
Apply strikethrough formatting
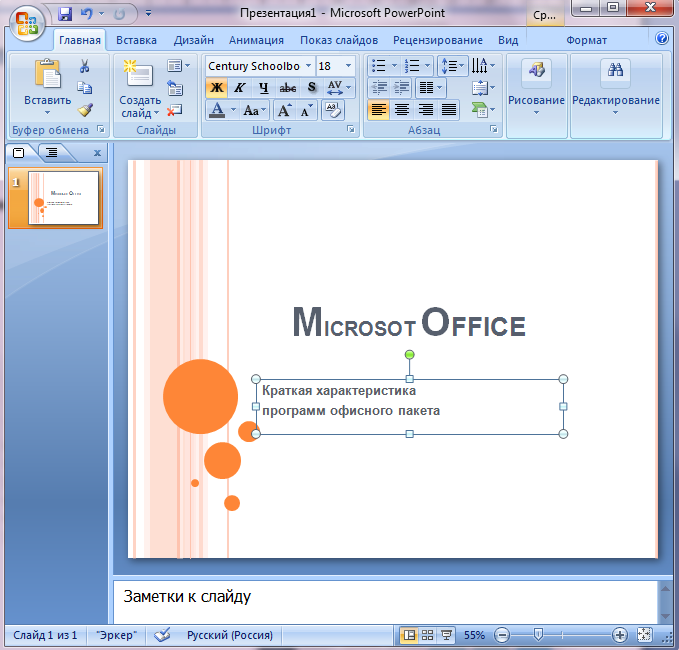288,88
